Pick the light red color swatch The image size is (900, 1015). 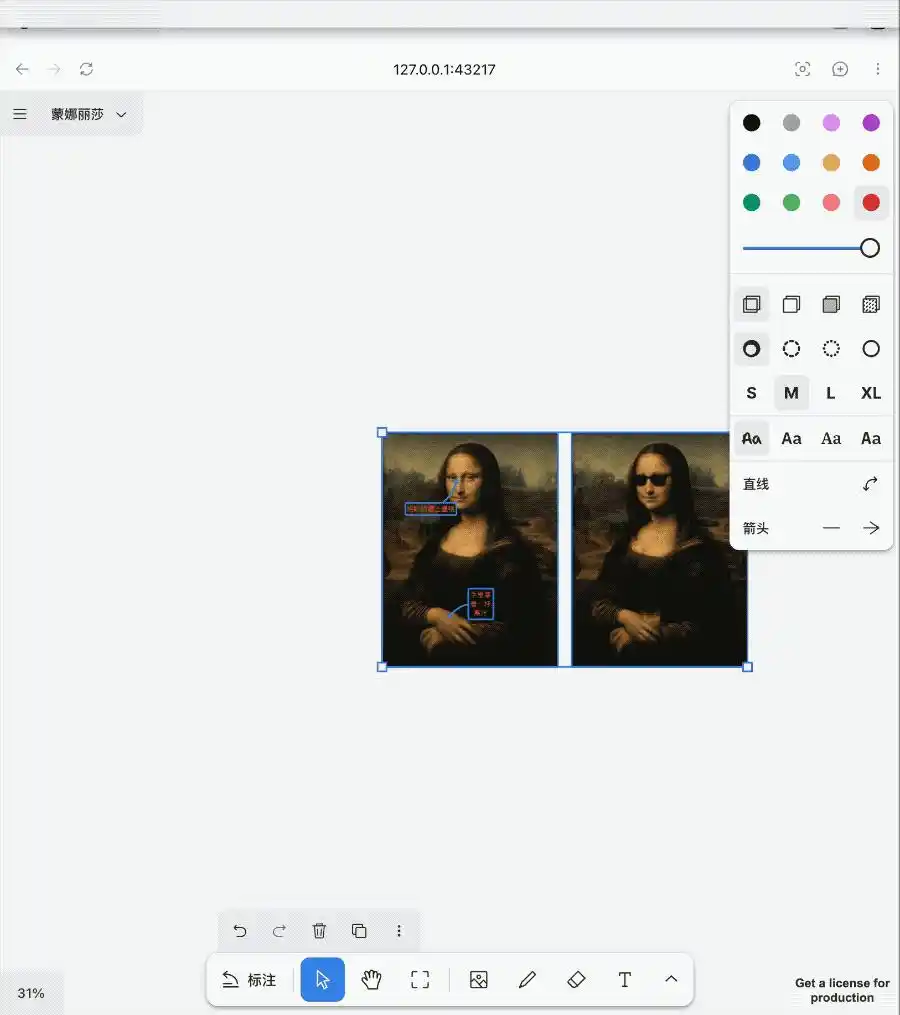[831, 203]
